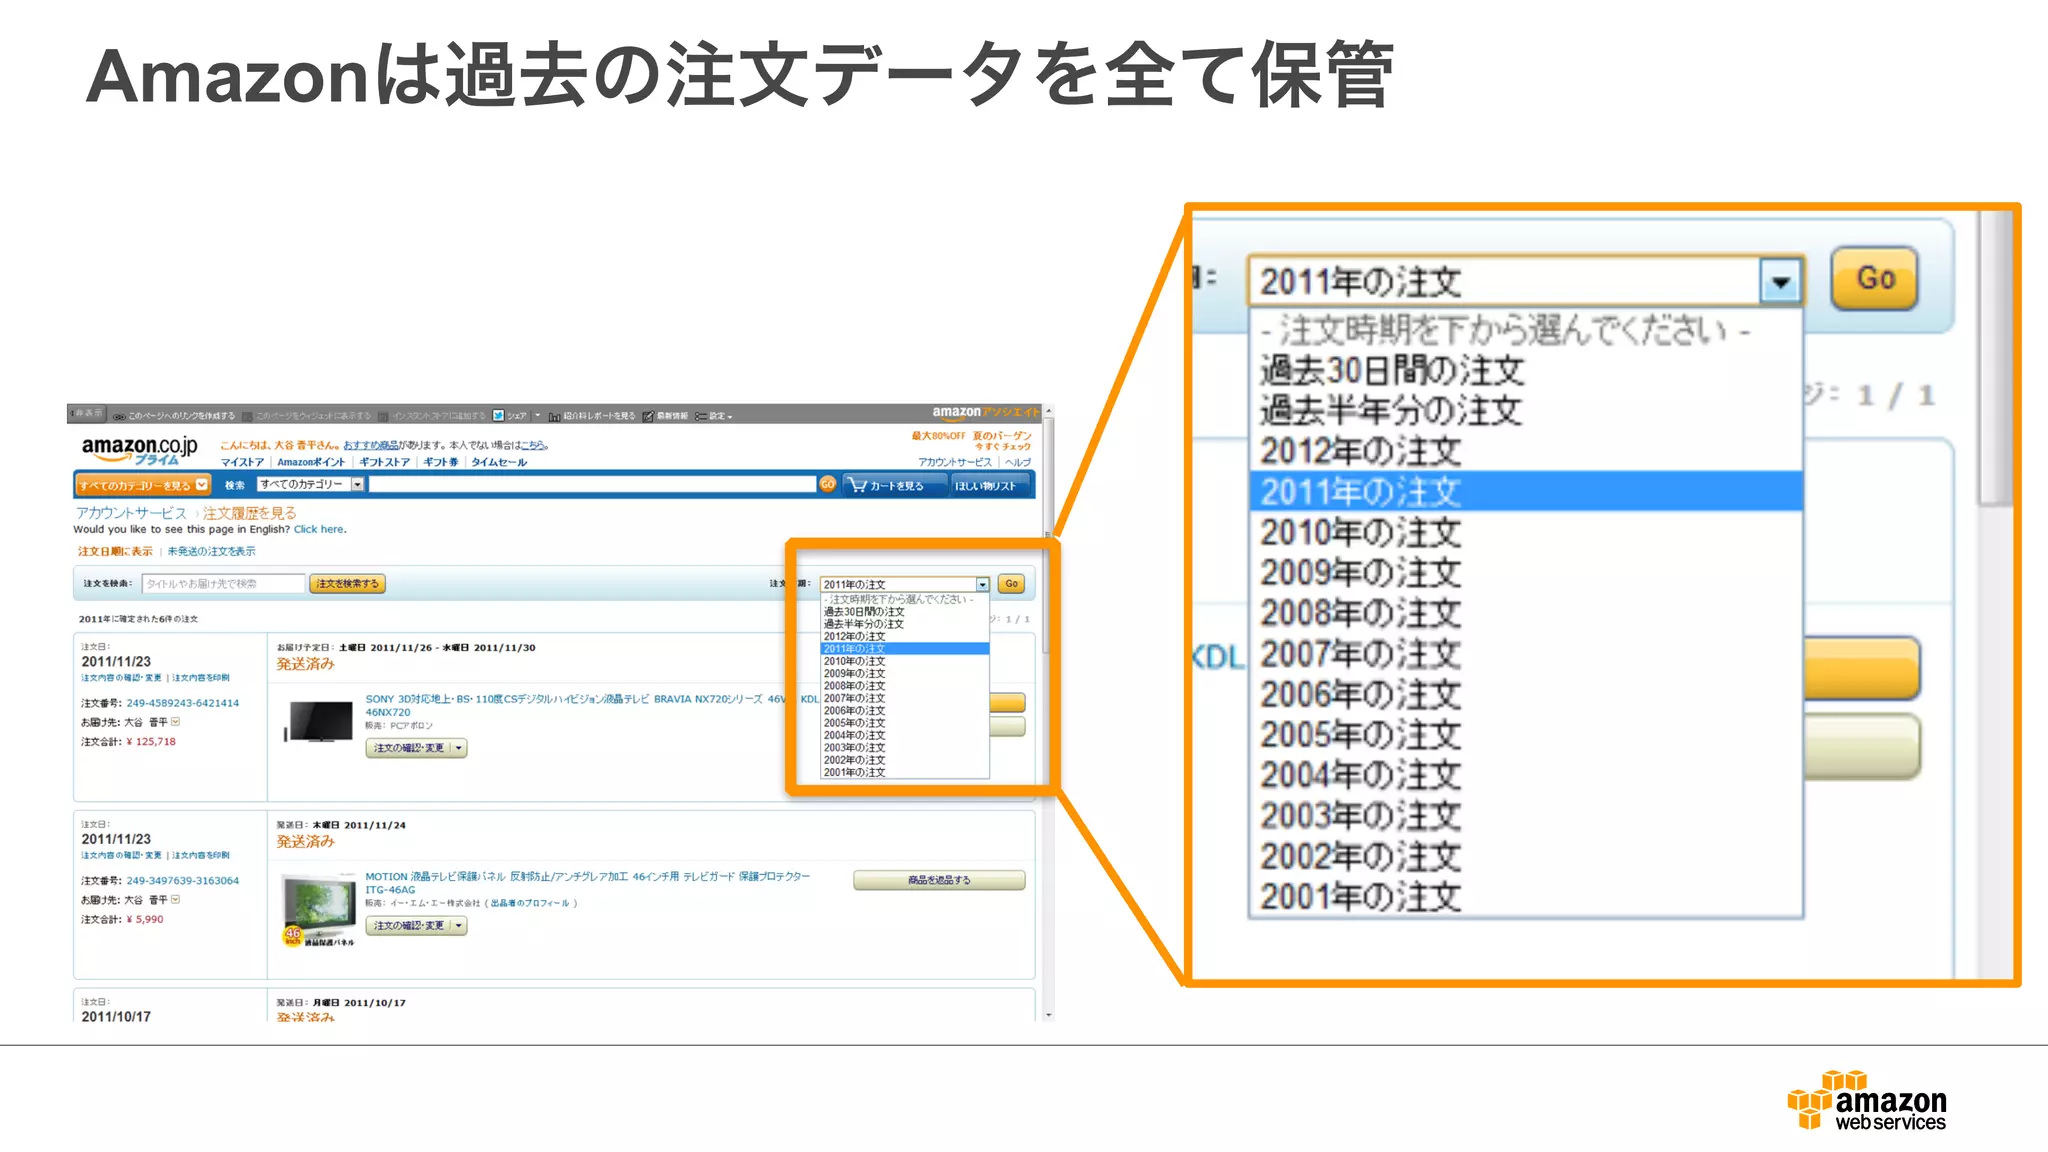Select the 未発送の注文を表示 link
The height and width of the screenshot is (1152, 2048).
pyautogui.click(x=211, y=551)
